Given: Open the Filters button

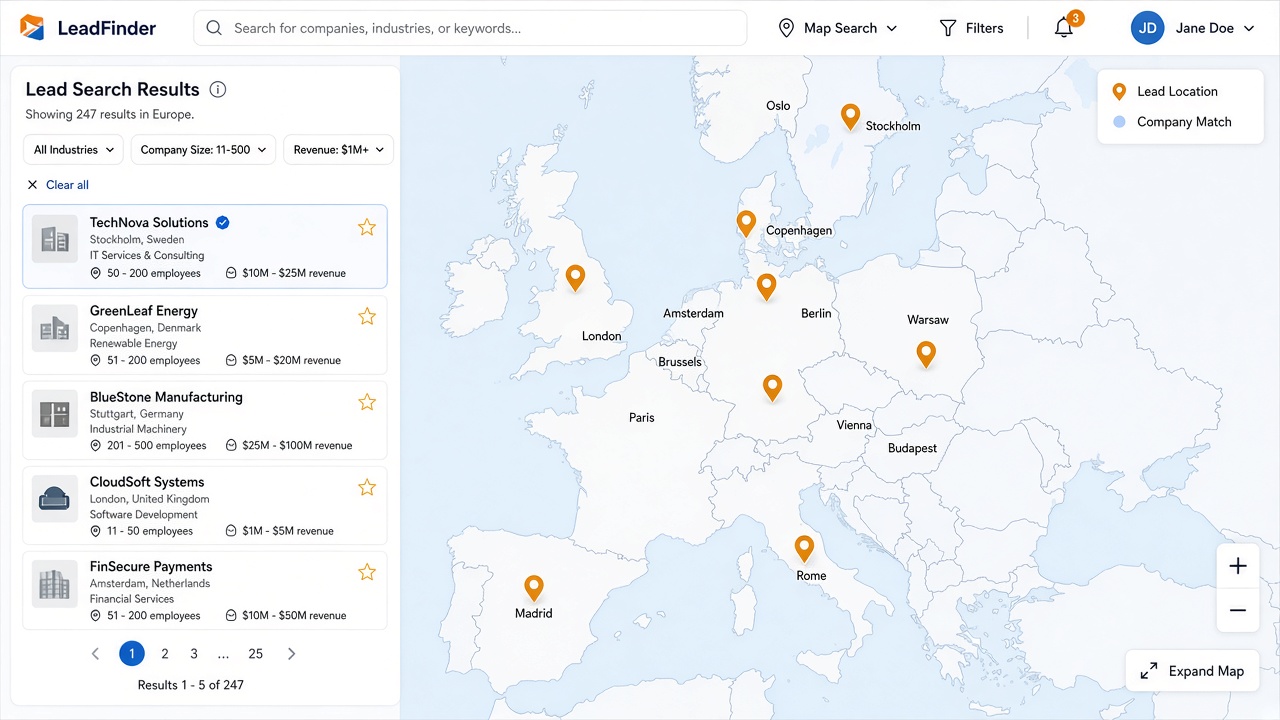Looking at the screenshot, I should (x=972, y=28).
